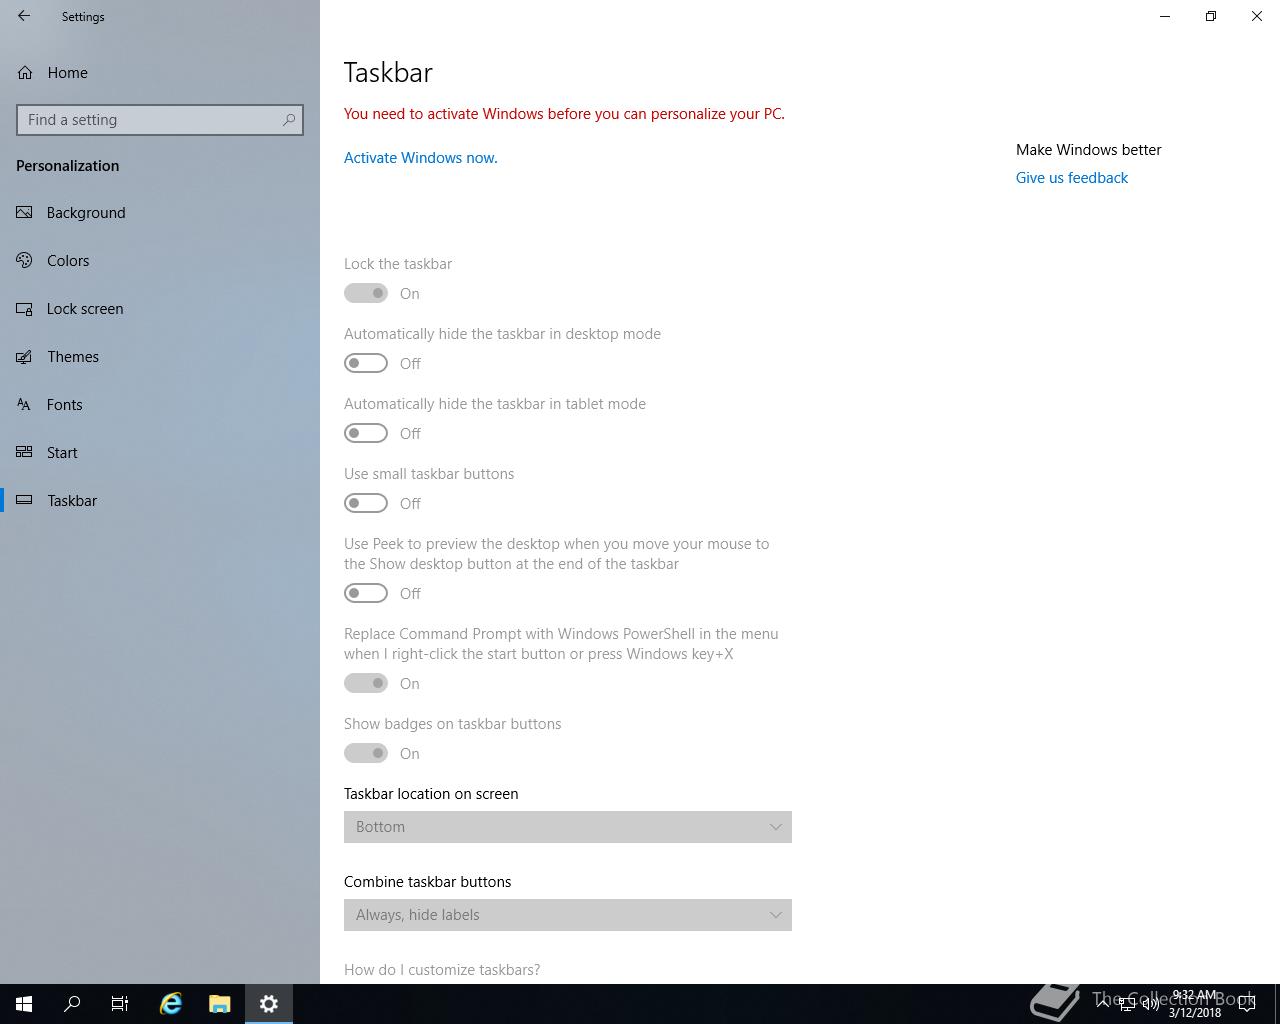Viewport: 1280px width, 1024px height.
Task: Click the Themes brush icon in sidebar
Action: click(x=24, y=356)
